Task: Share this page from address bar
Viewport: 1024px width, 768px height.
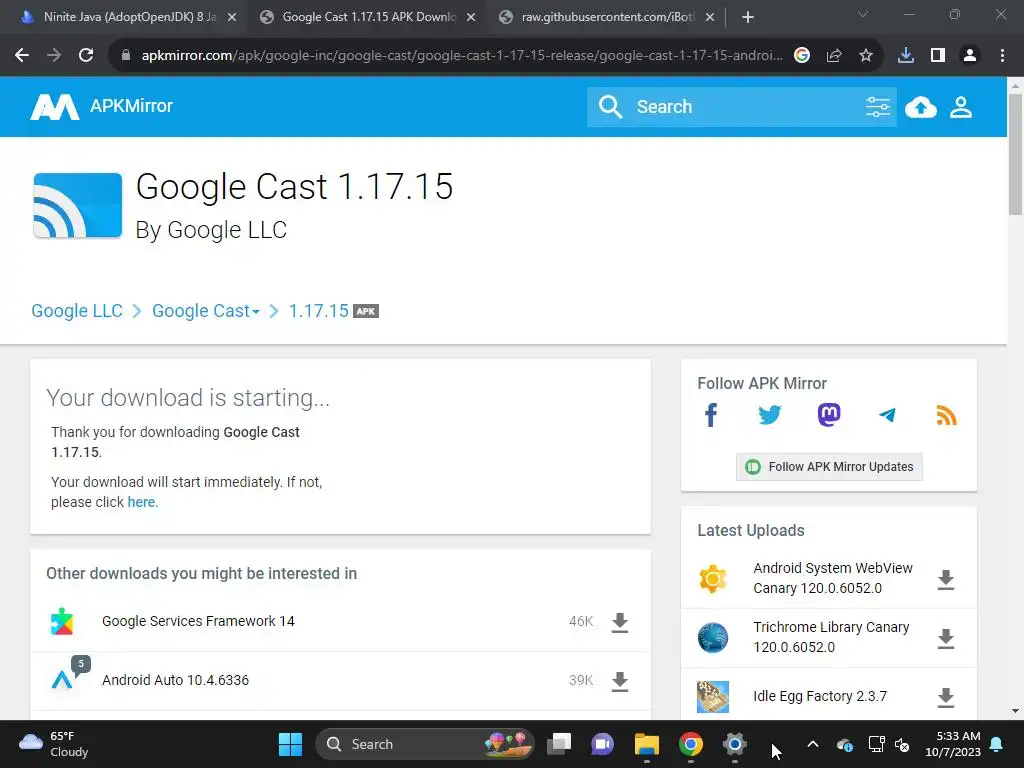Action: pos(834,56)
